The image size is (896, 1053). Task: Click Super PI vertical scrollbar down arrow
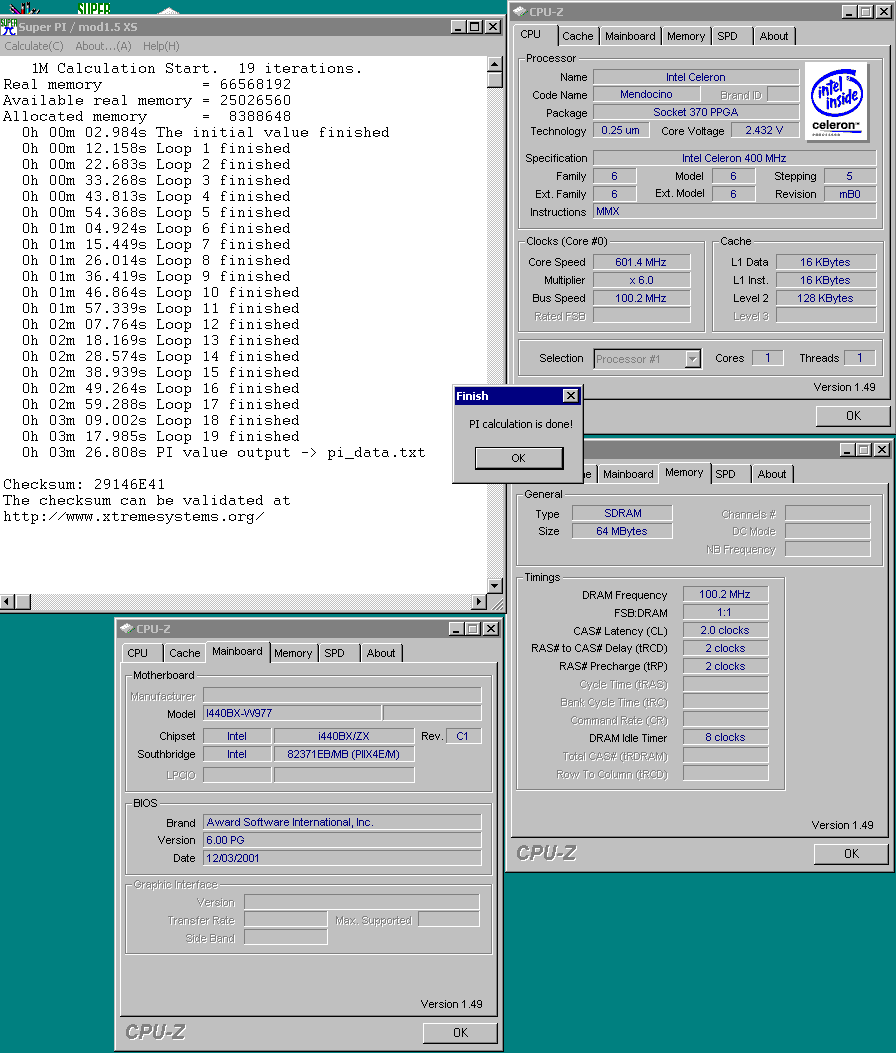pyautogui.click(x=495, y=586)
